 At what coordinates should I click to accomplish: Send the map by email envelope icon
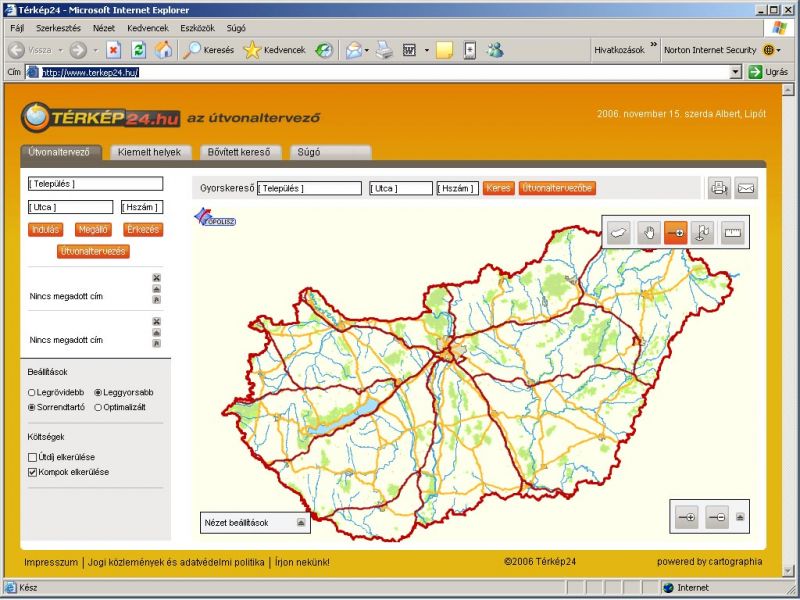pos(746,188)
